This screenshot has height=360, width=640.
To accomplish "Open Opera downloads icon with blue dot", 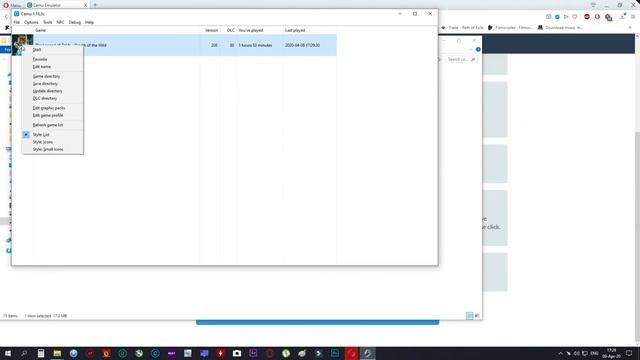I will coord(623,17).
